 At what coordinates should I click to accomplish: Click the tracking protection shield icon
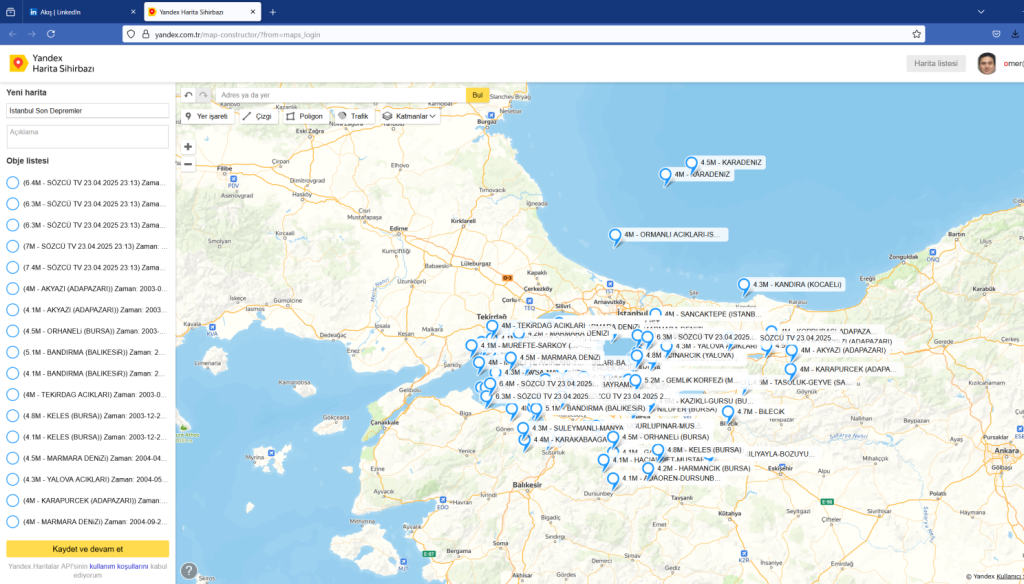click(131, 34)
